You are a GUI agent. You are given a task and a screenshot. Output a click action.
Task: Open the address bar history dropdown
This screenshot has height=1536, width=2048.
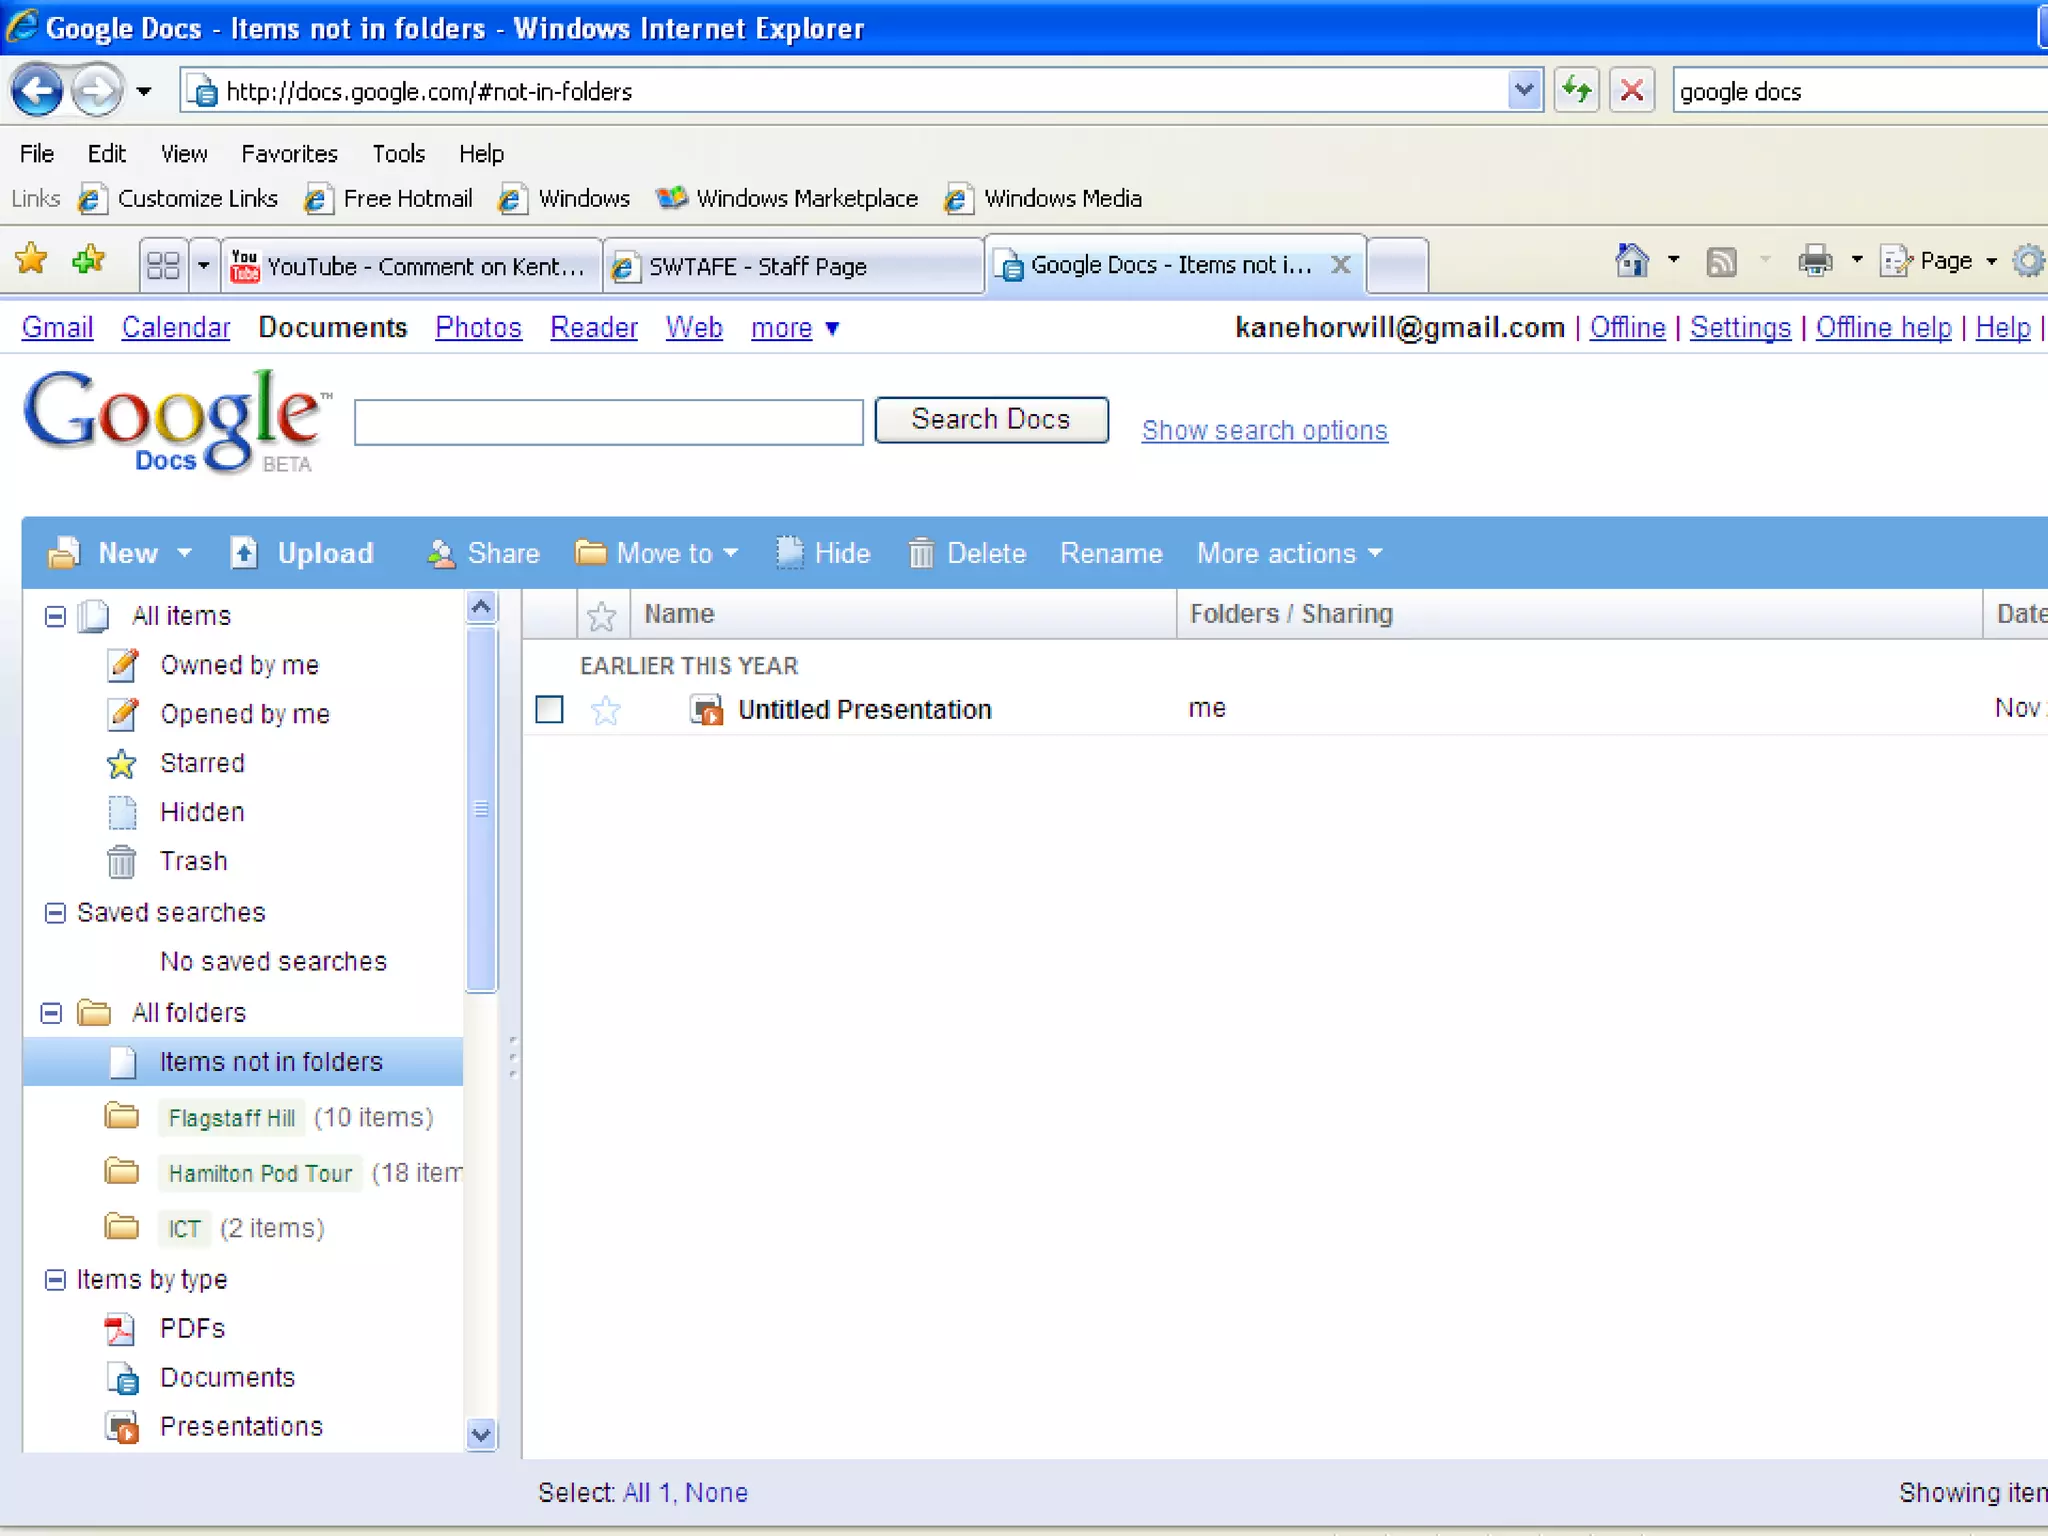(1524, 91)
